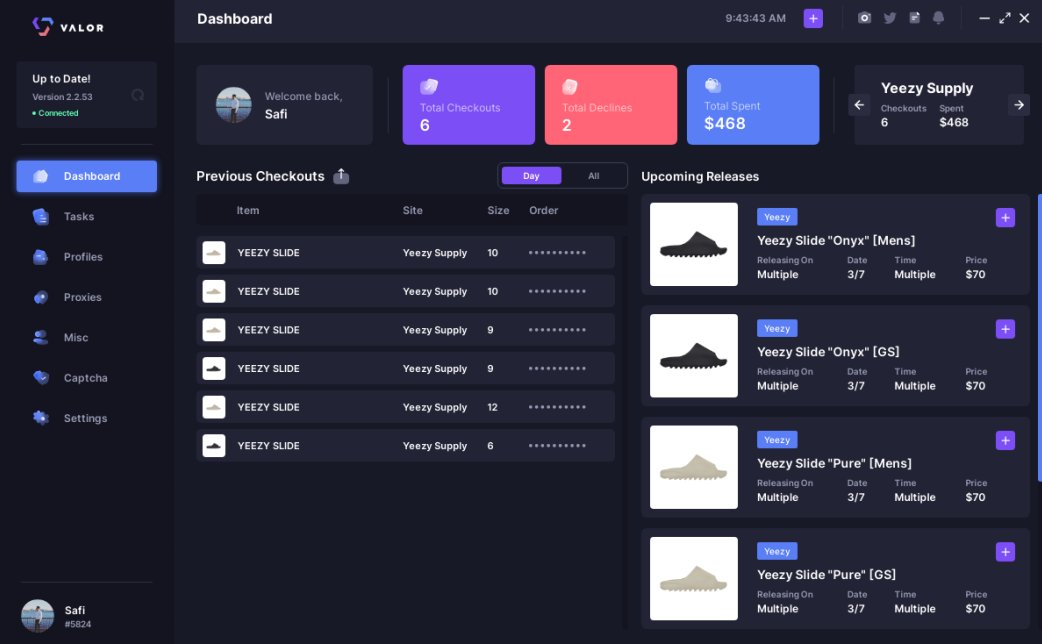Click the Upcoming Releases heading
This screenshot has height=644, width=1042.
click(700, 176)
